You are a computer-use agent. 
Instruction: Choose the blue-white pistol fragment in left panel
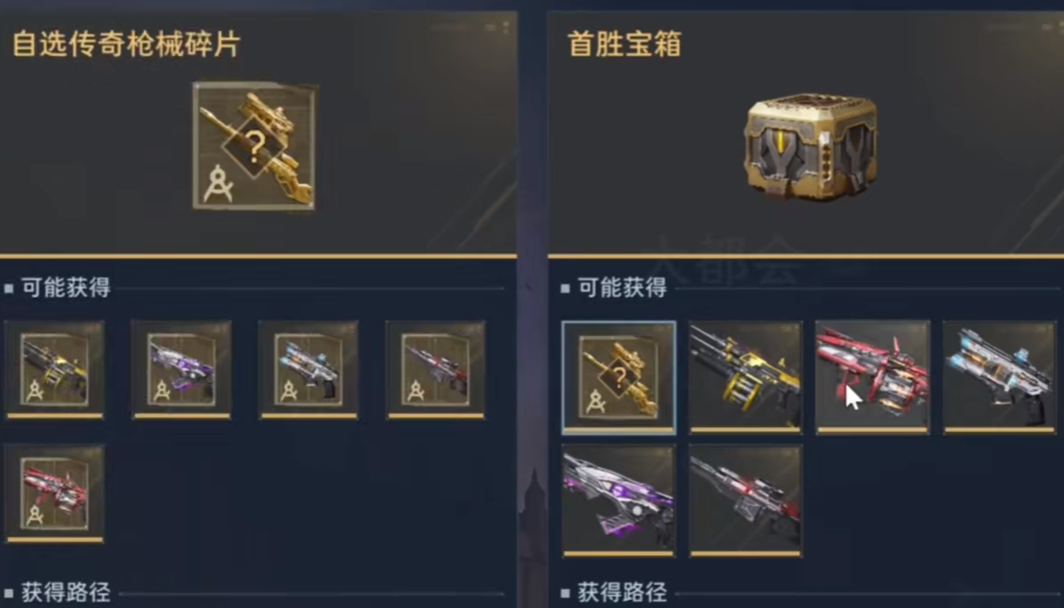tap(309, 370)
